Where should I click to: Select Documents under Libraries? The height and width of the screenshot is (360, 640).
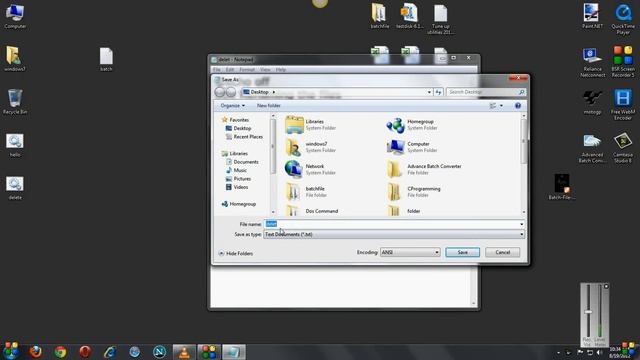pos(242,162)
